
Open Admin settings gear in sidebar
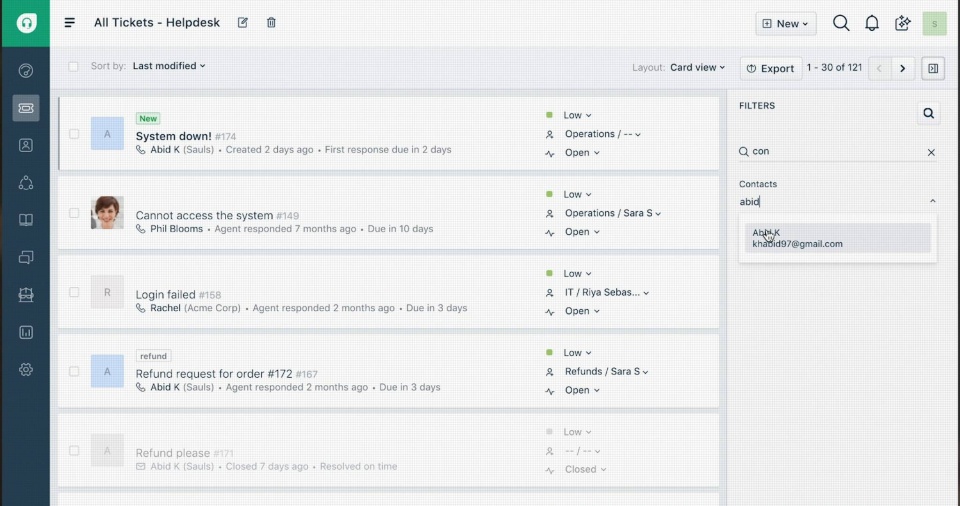[x=26, y=369]
